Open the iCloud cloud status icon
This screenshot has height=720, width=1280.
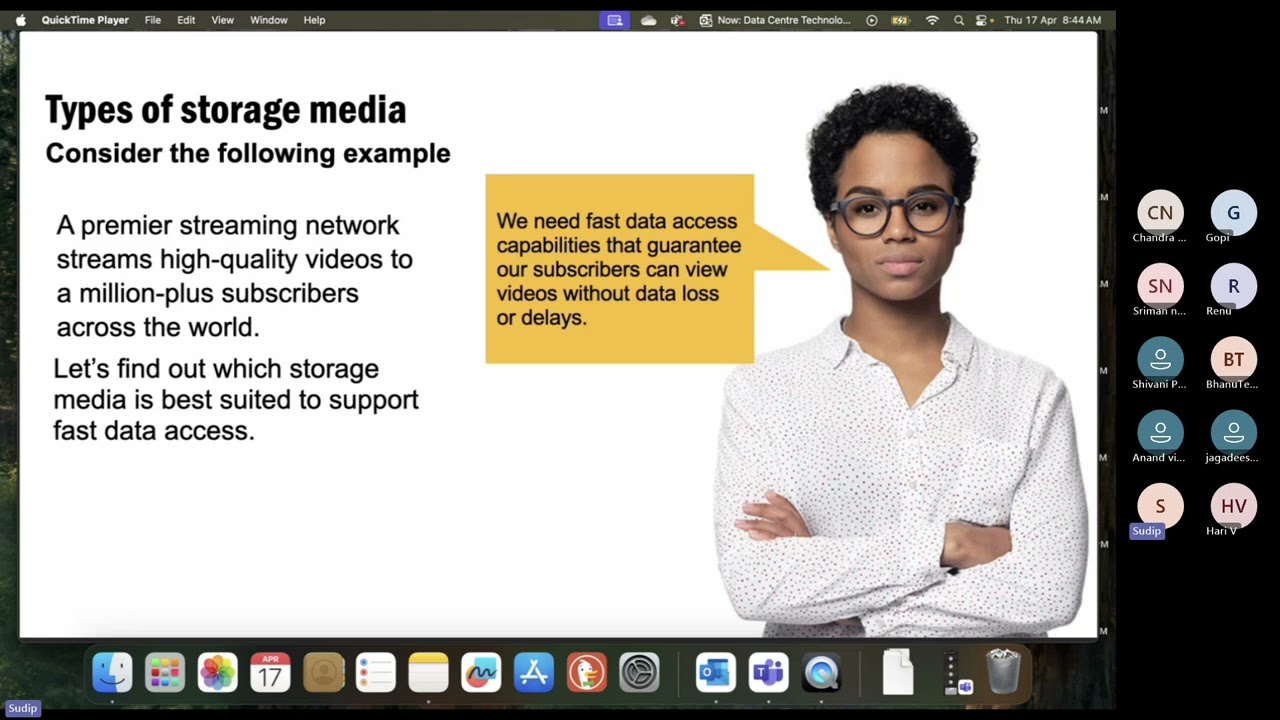[x=649, y=20]
